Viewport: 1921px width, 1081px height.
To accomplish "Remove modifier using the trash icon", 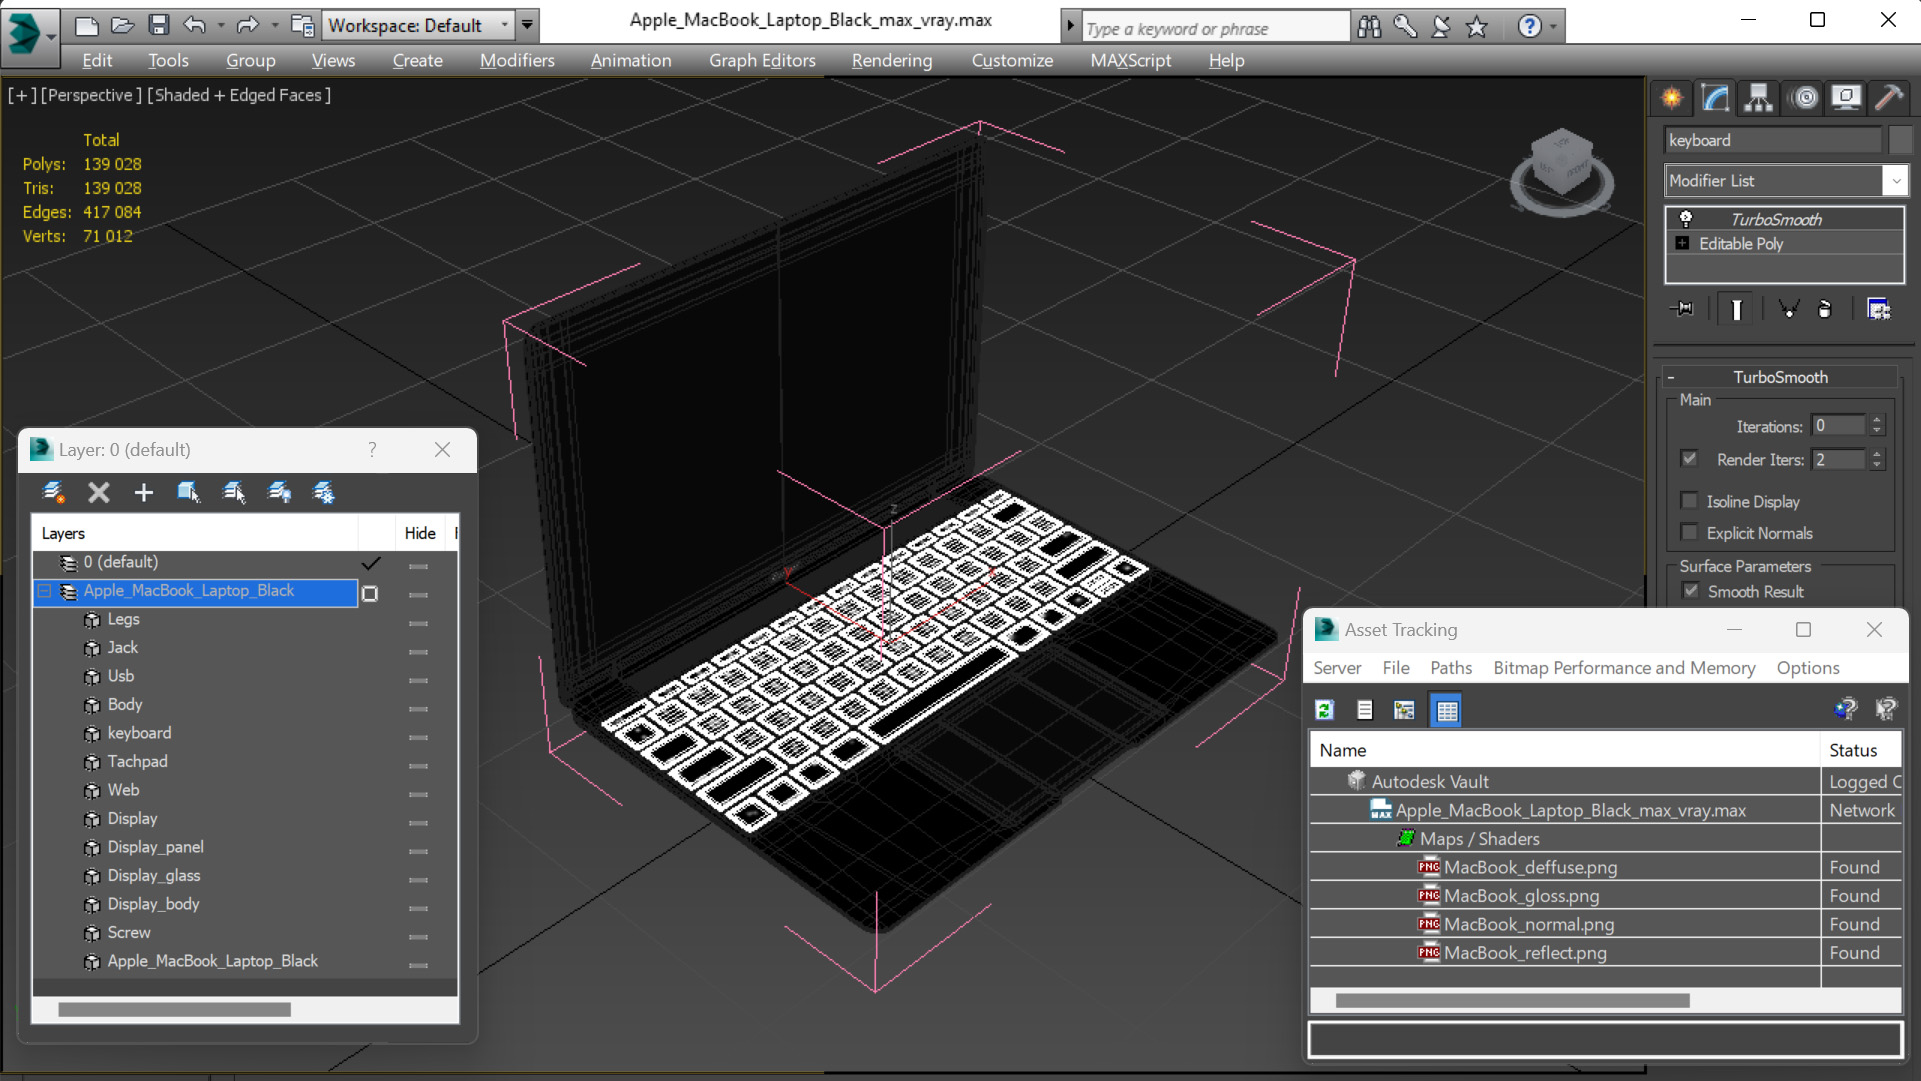I will coord(1825,309).
